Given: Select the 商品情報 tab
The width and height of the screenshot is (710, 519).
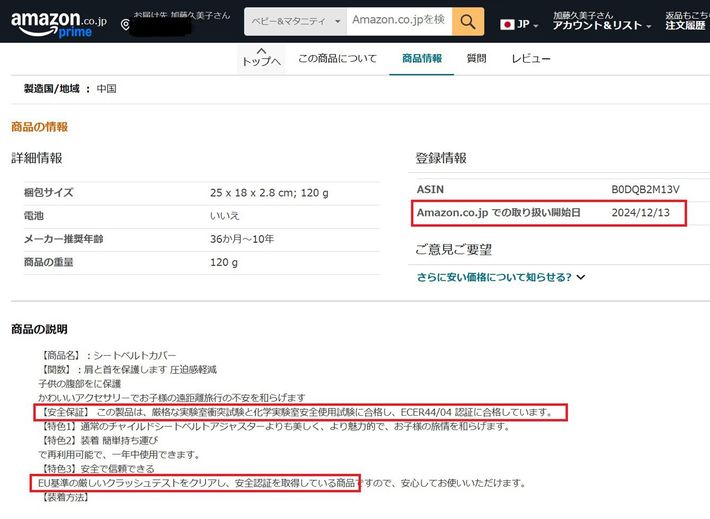Looking at the screenshot, I should (x=421, y=59).
